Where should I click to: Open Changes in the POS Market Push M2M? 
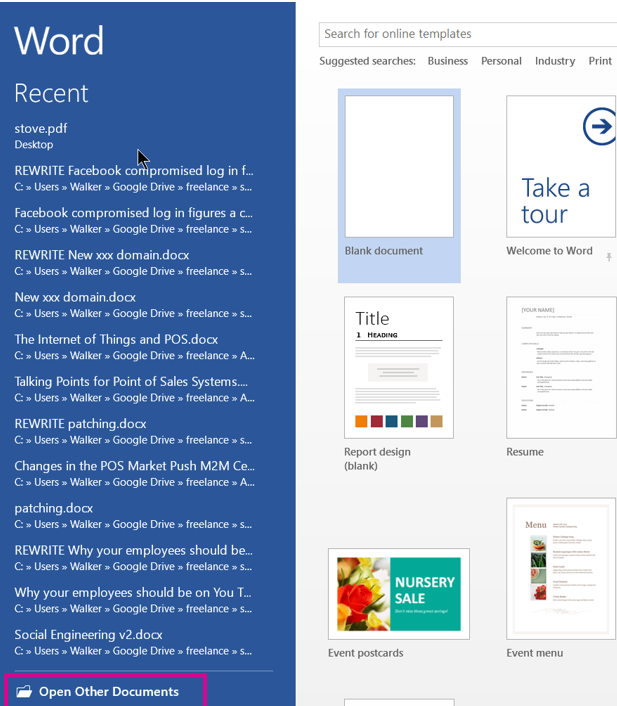[135, 474]
